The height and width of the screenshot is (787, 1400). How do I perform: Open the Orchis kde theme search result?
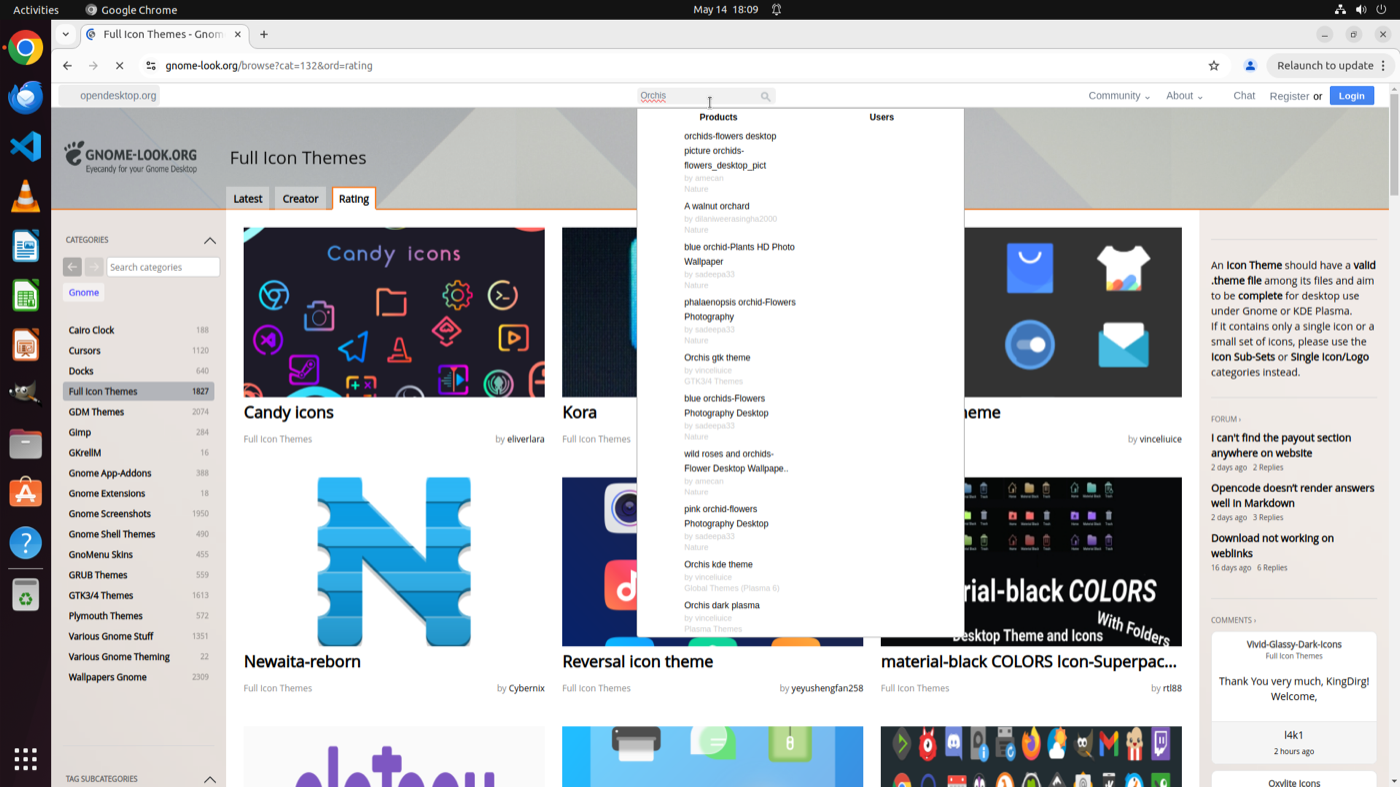click(718, 565)
